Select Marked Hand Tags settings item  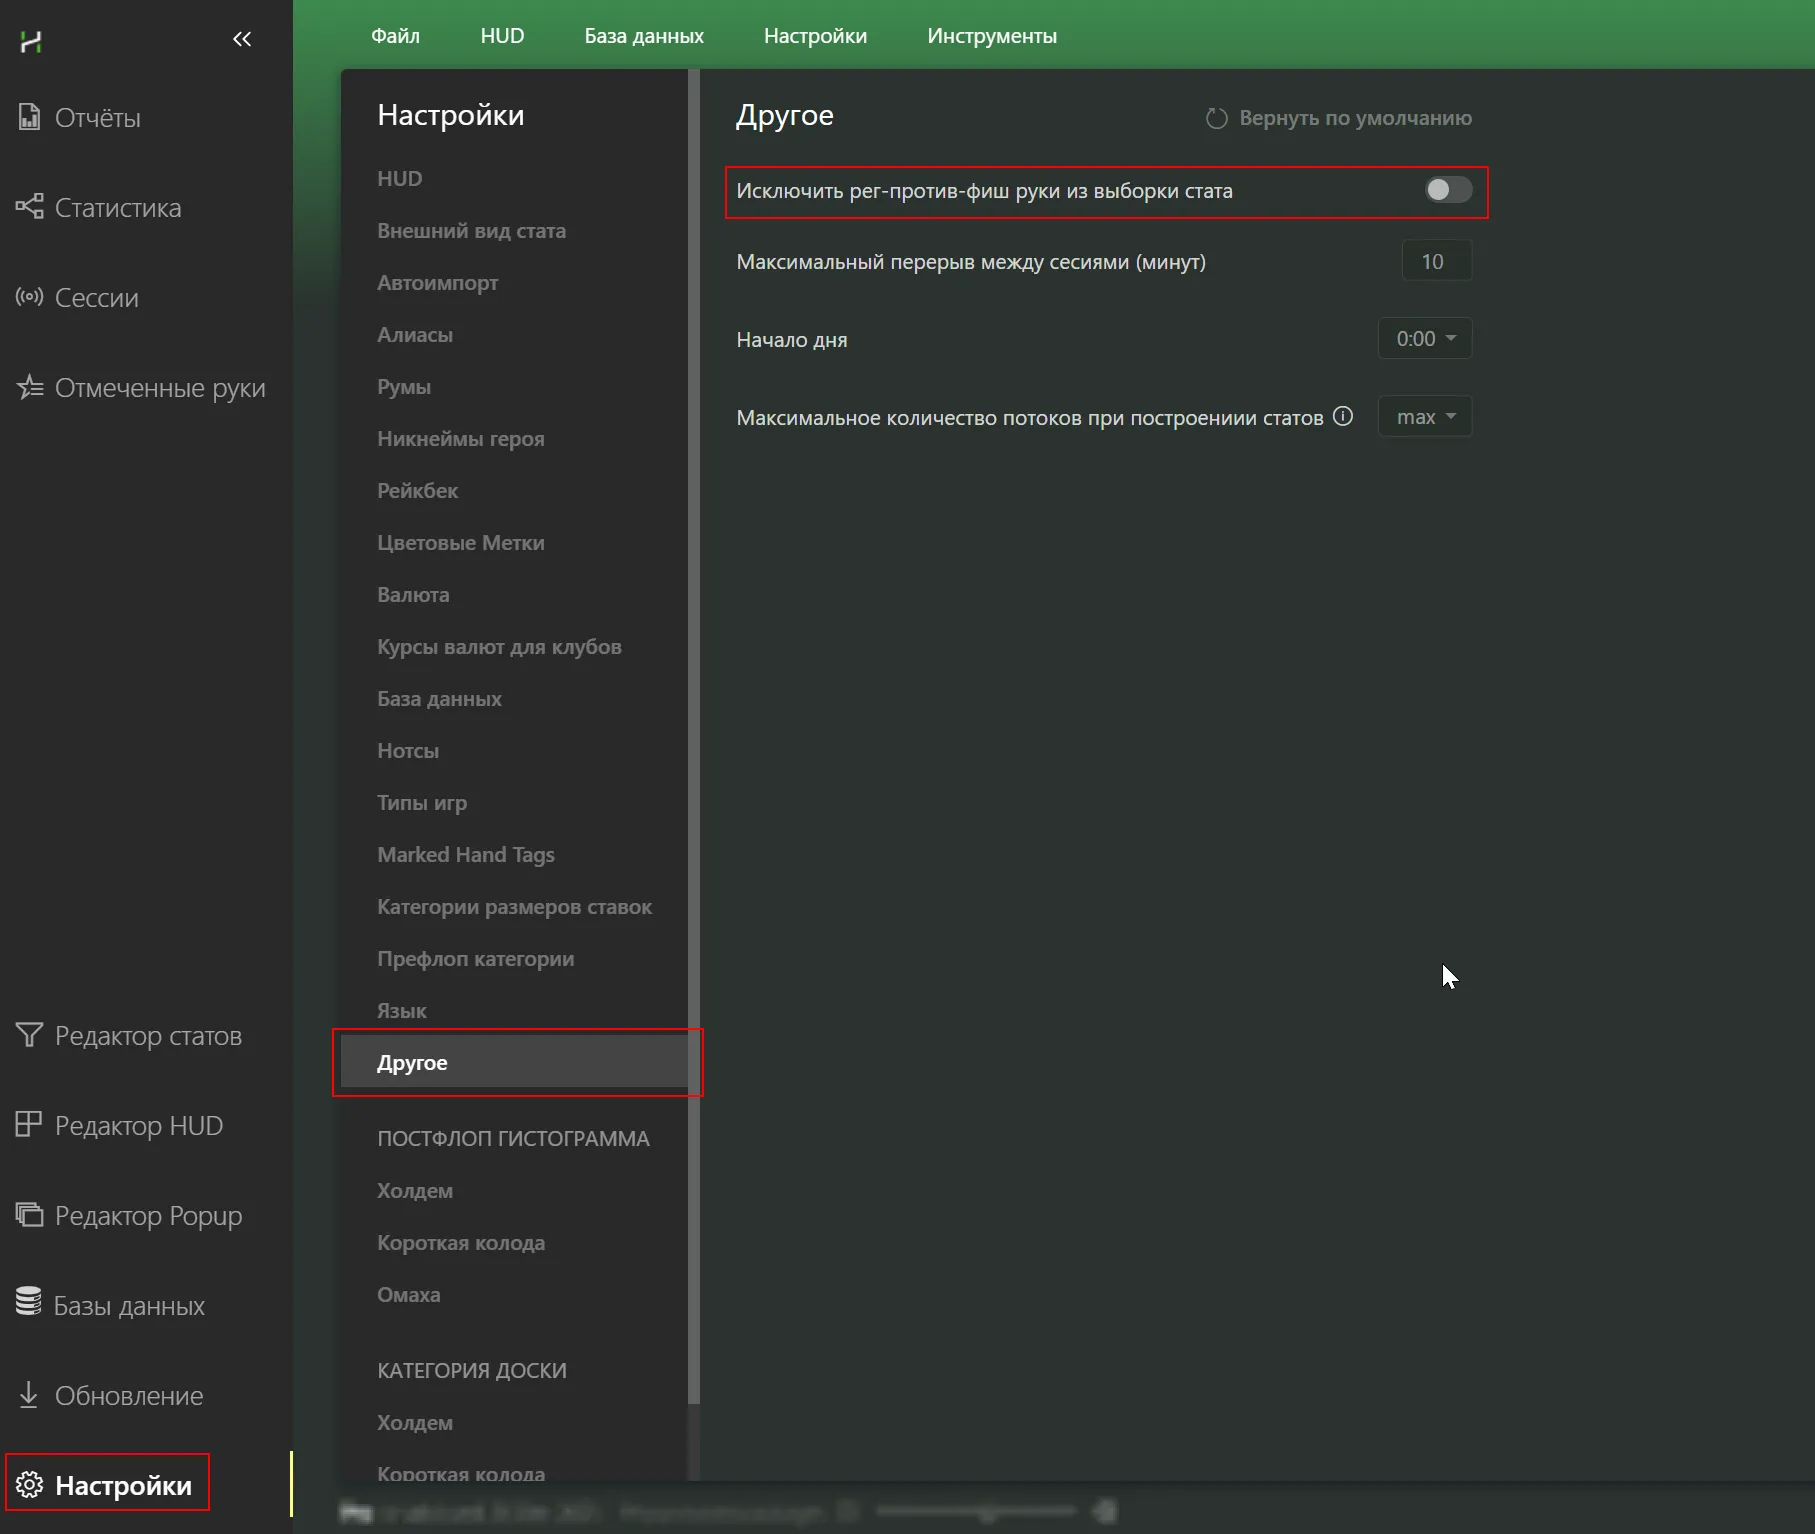pos(465,854)
